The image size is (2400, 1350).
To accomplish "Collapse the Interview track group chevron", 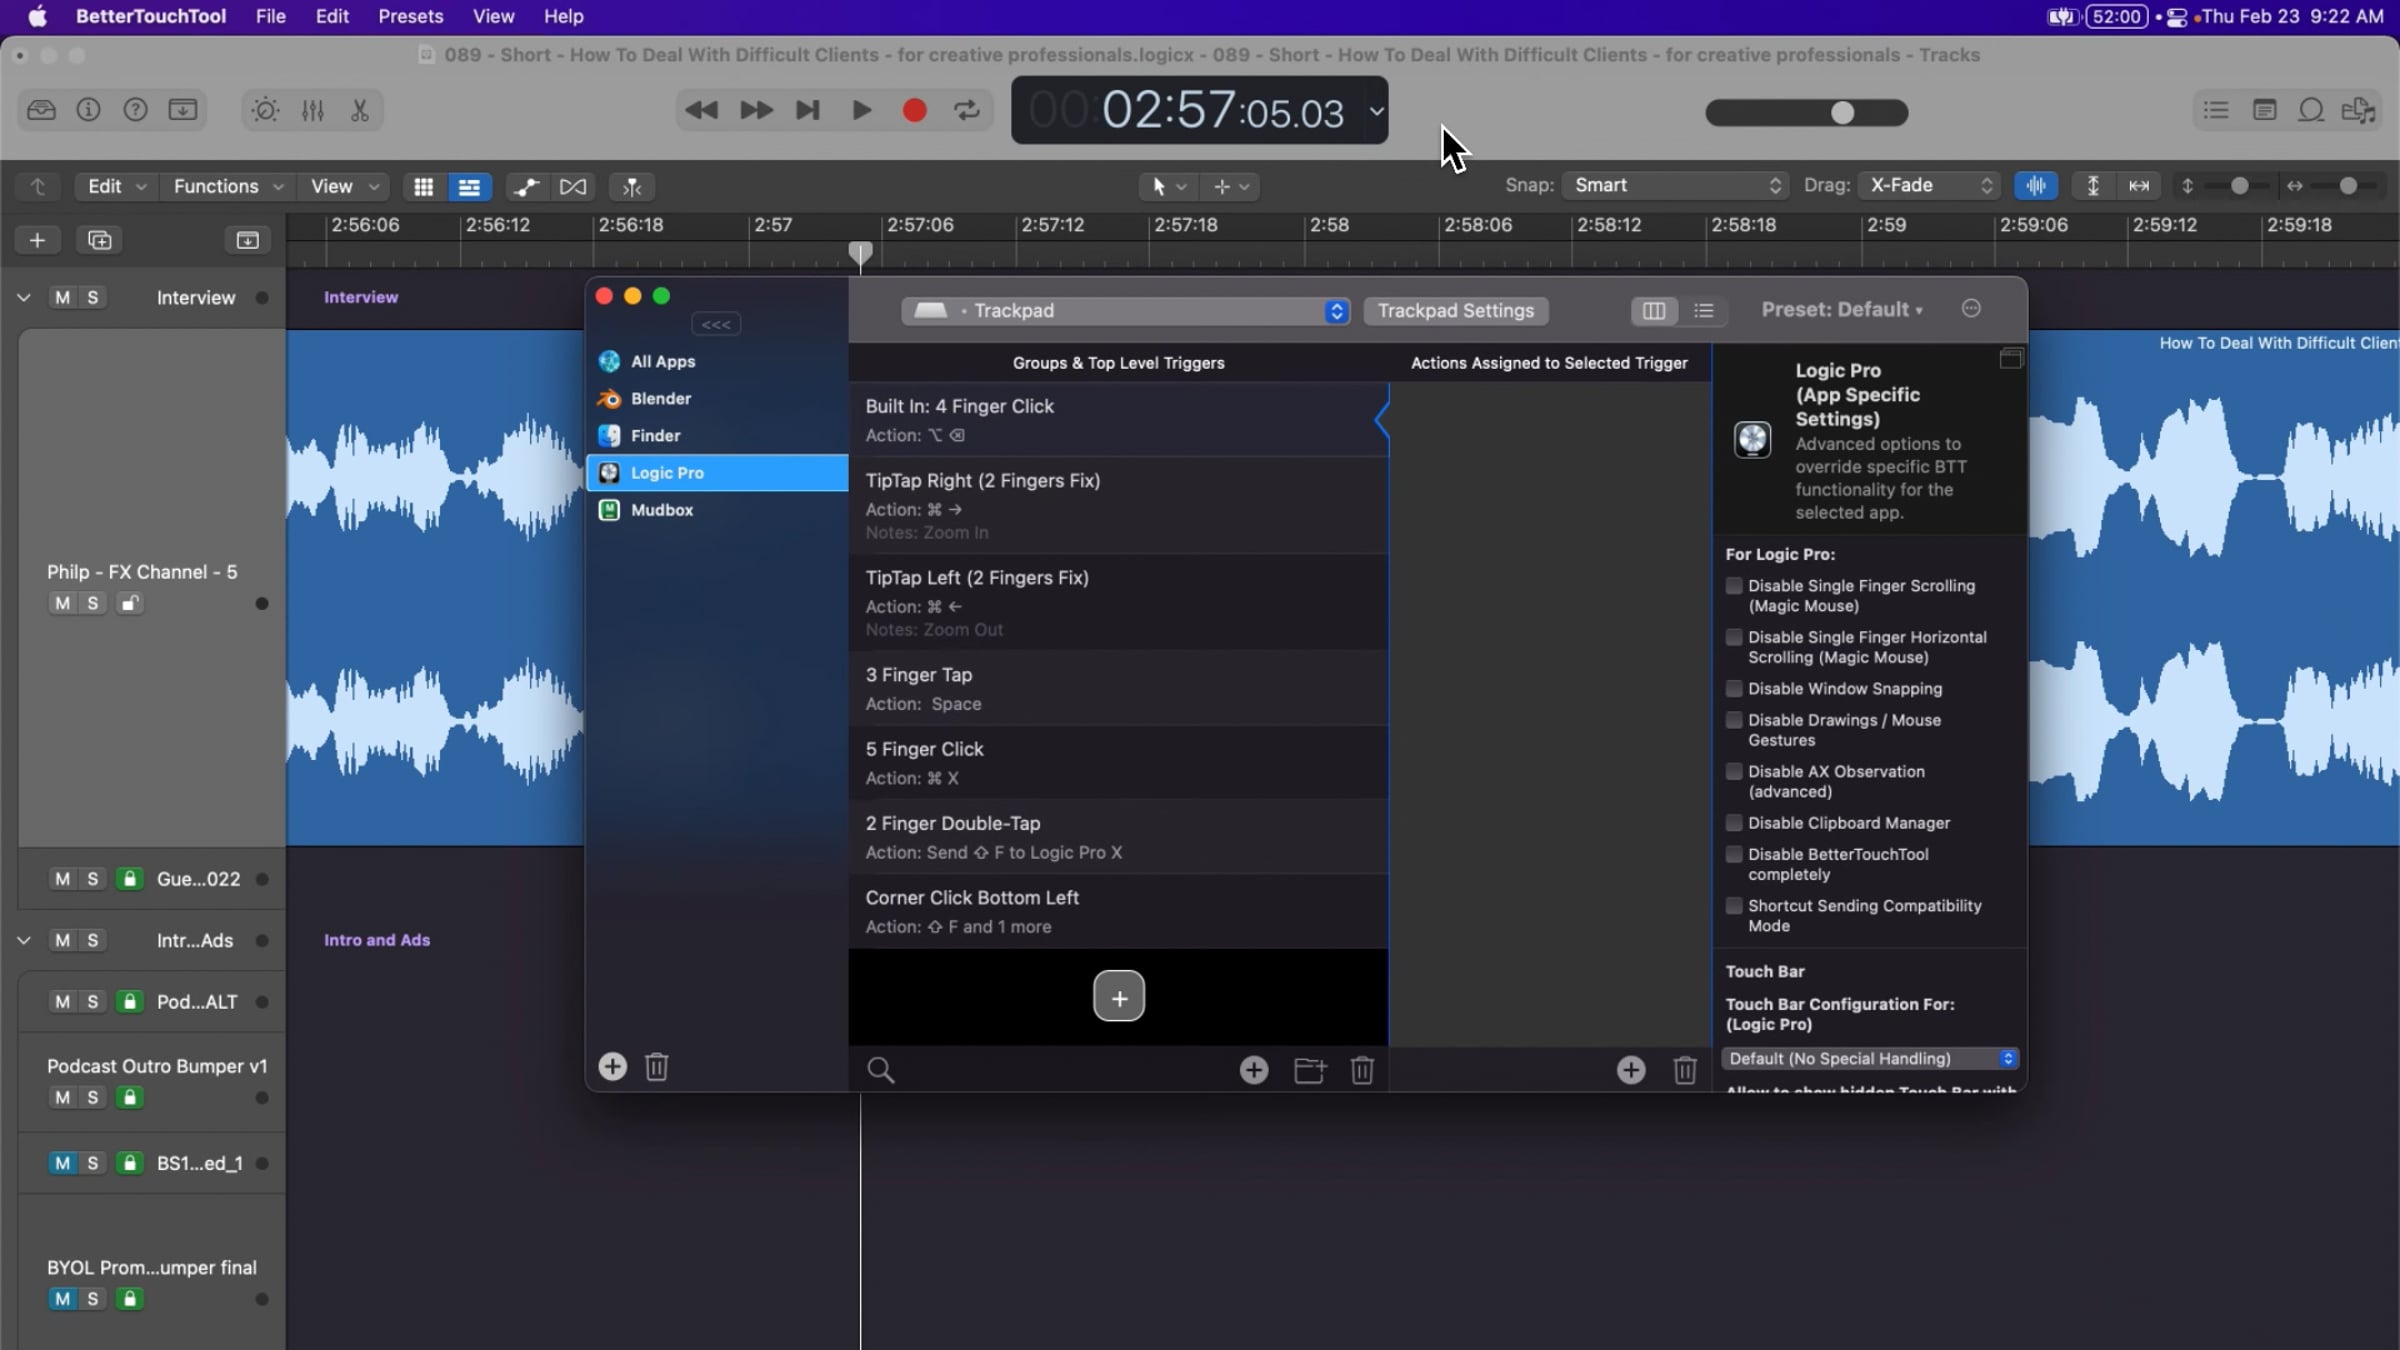I will (x=24, y=297).
